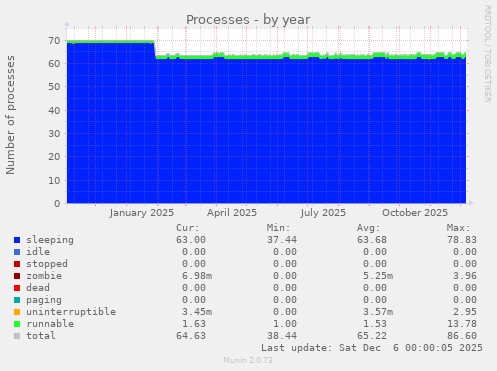
Task: Click the y-axis tick value 20
Action: [x=54, y=157]
